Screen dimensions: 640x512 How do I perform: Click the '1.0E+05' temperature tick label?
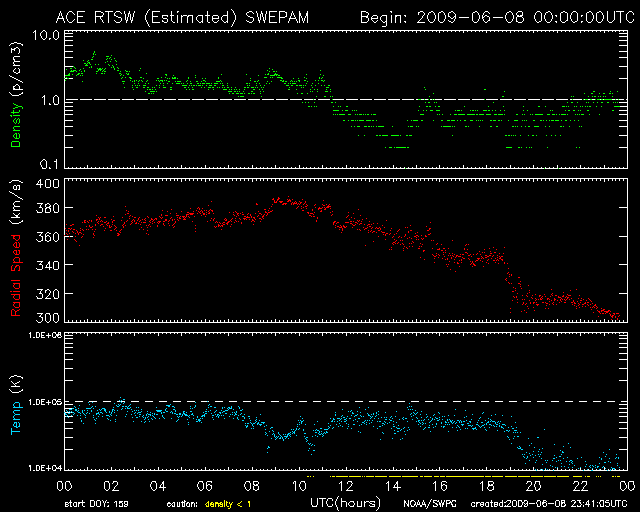[44, 402]
